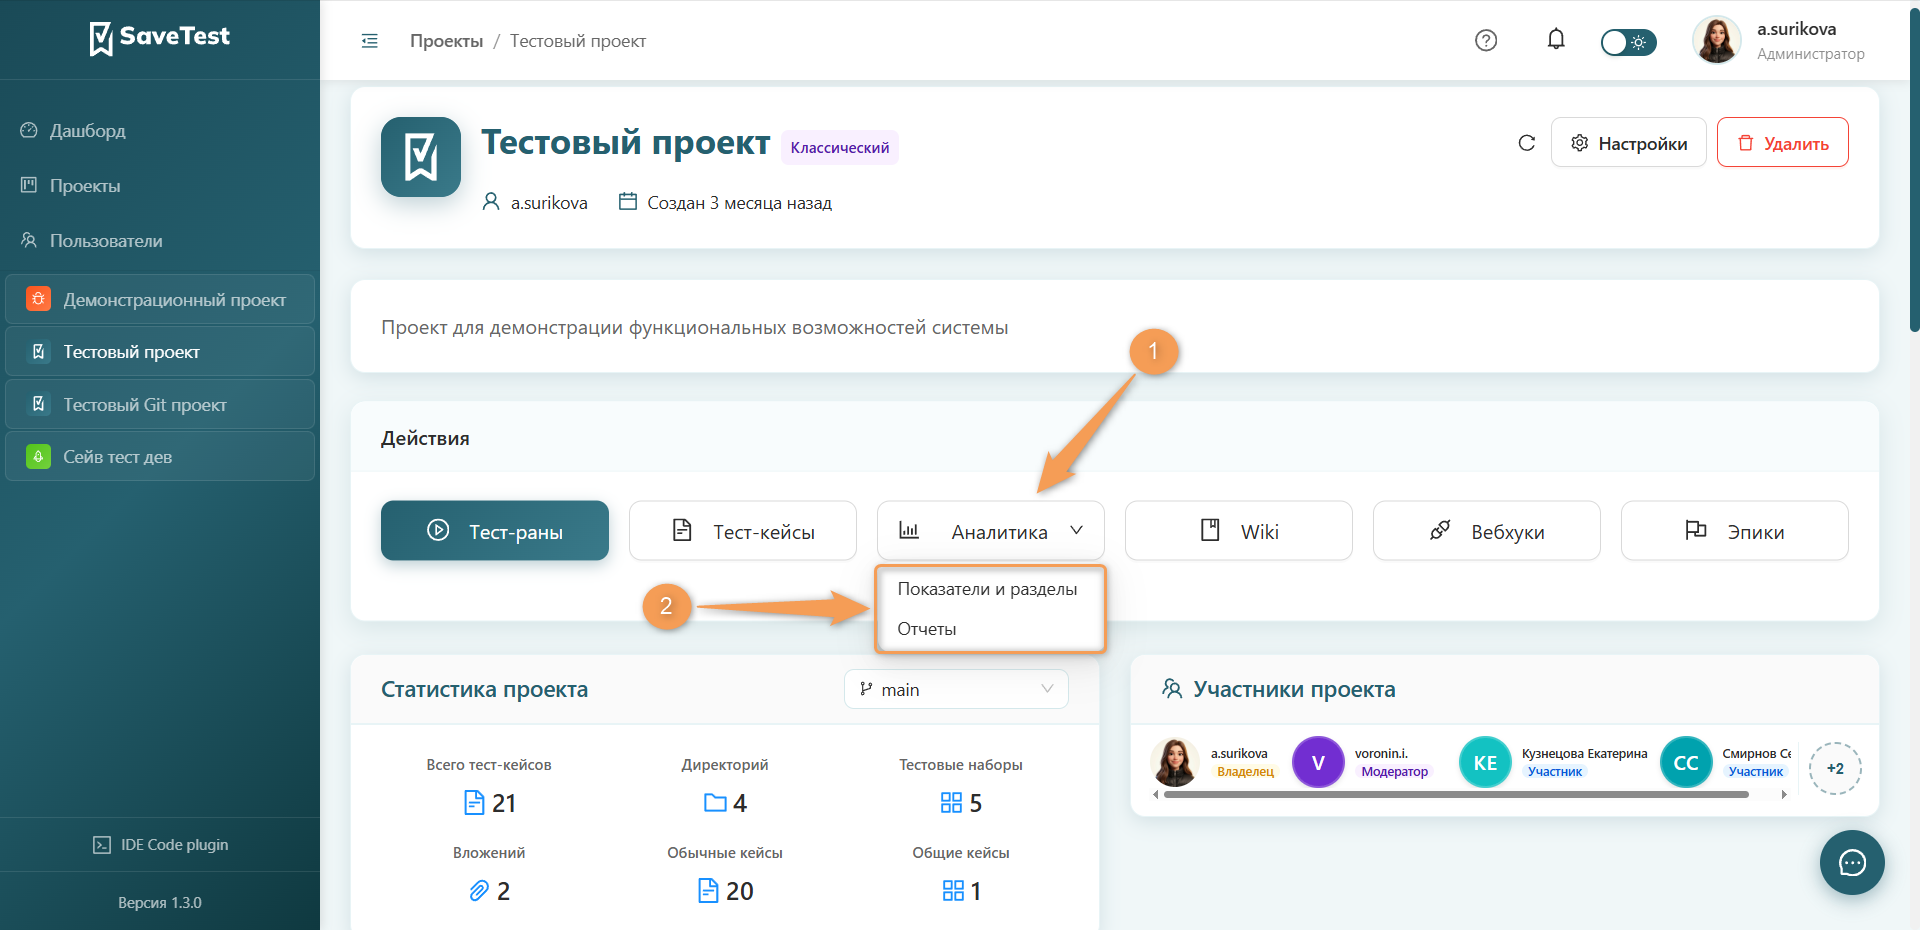The height and width of the screenshot is (930, 1920).
Task: Click the Классический tag
Action: point(840,148)
